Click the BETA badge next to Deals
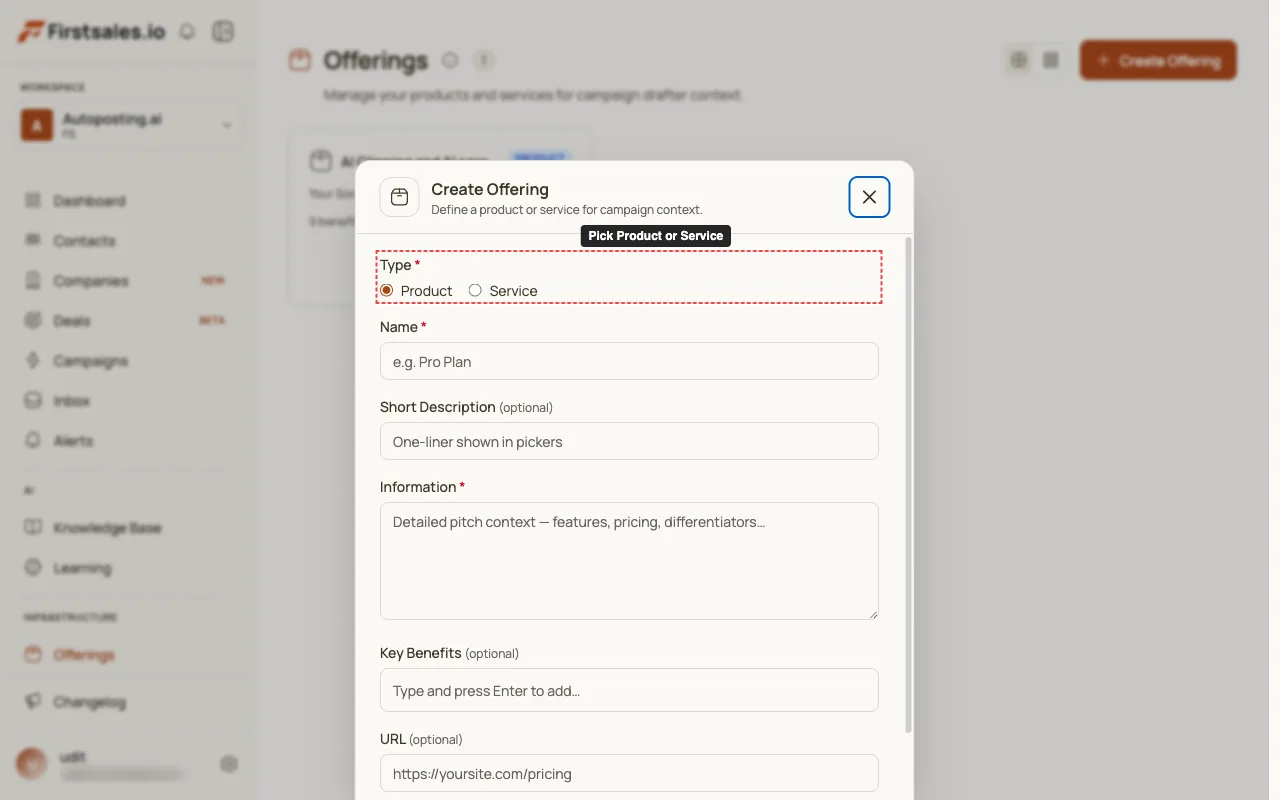This screenshot has width=1280, height=800. coord(212,321)
